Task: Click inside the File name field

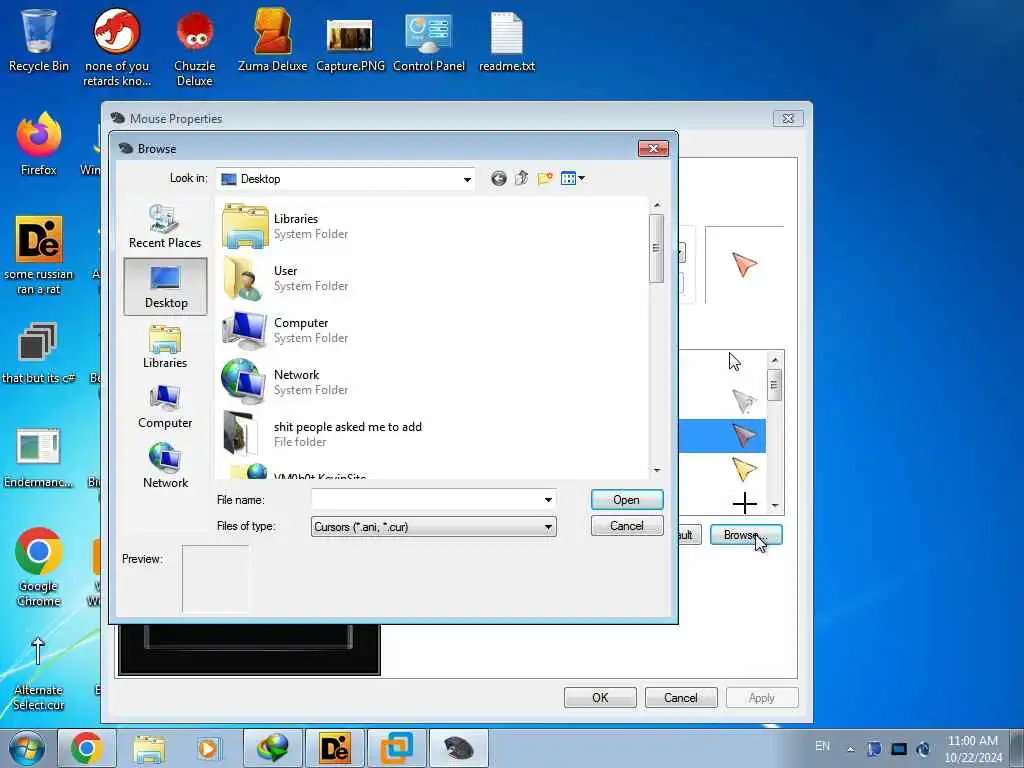Action: point(426,500)
